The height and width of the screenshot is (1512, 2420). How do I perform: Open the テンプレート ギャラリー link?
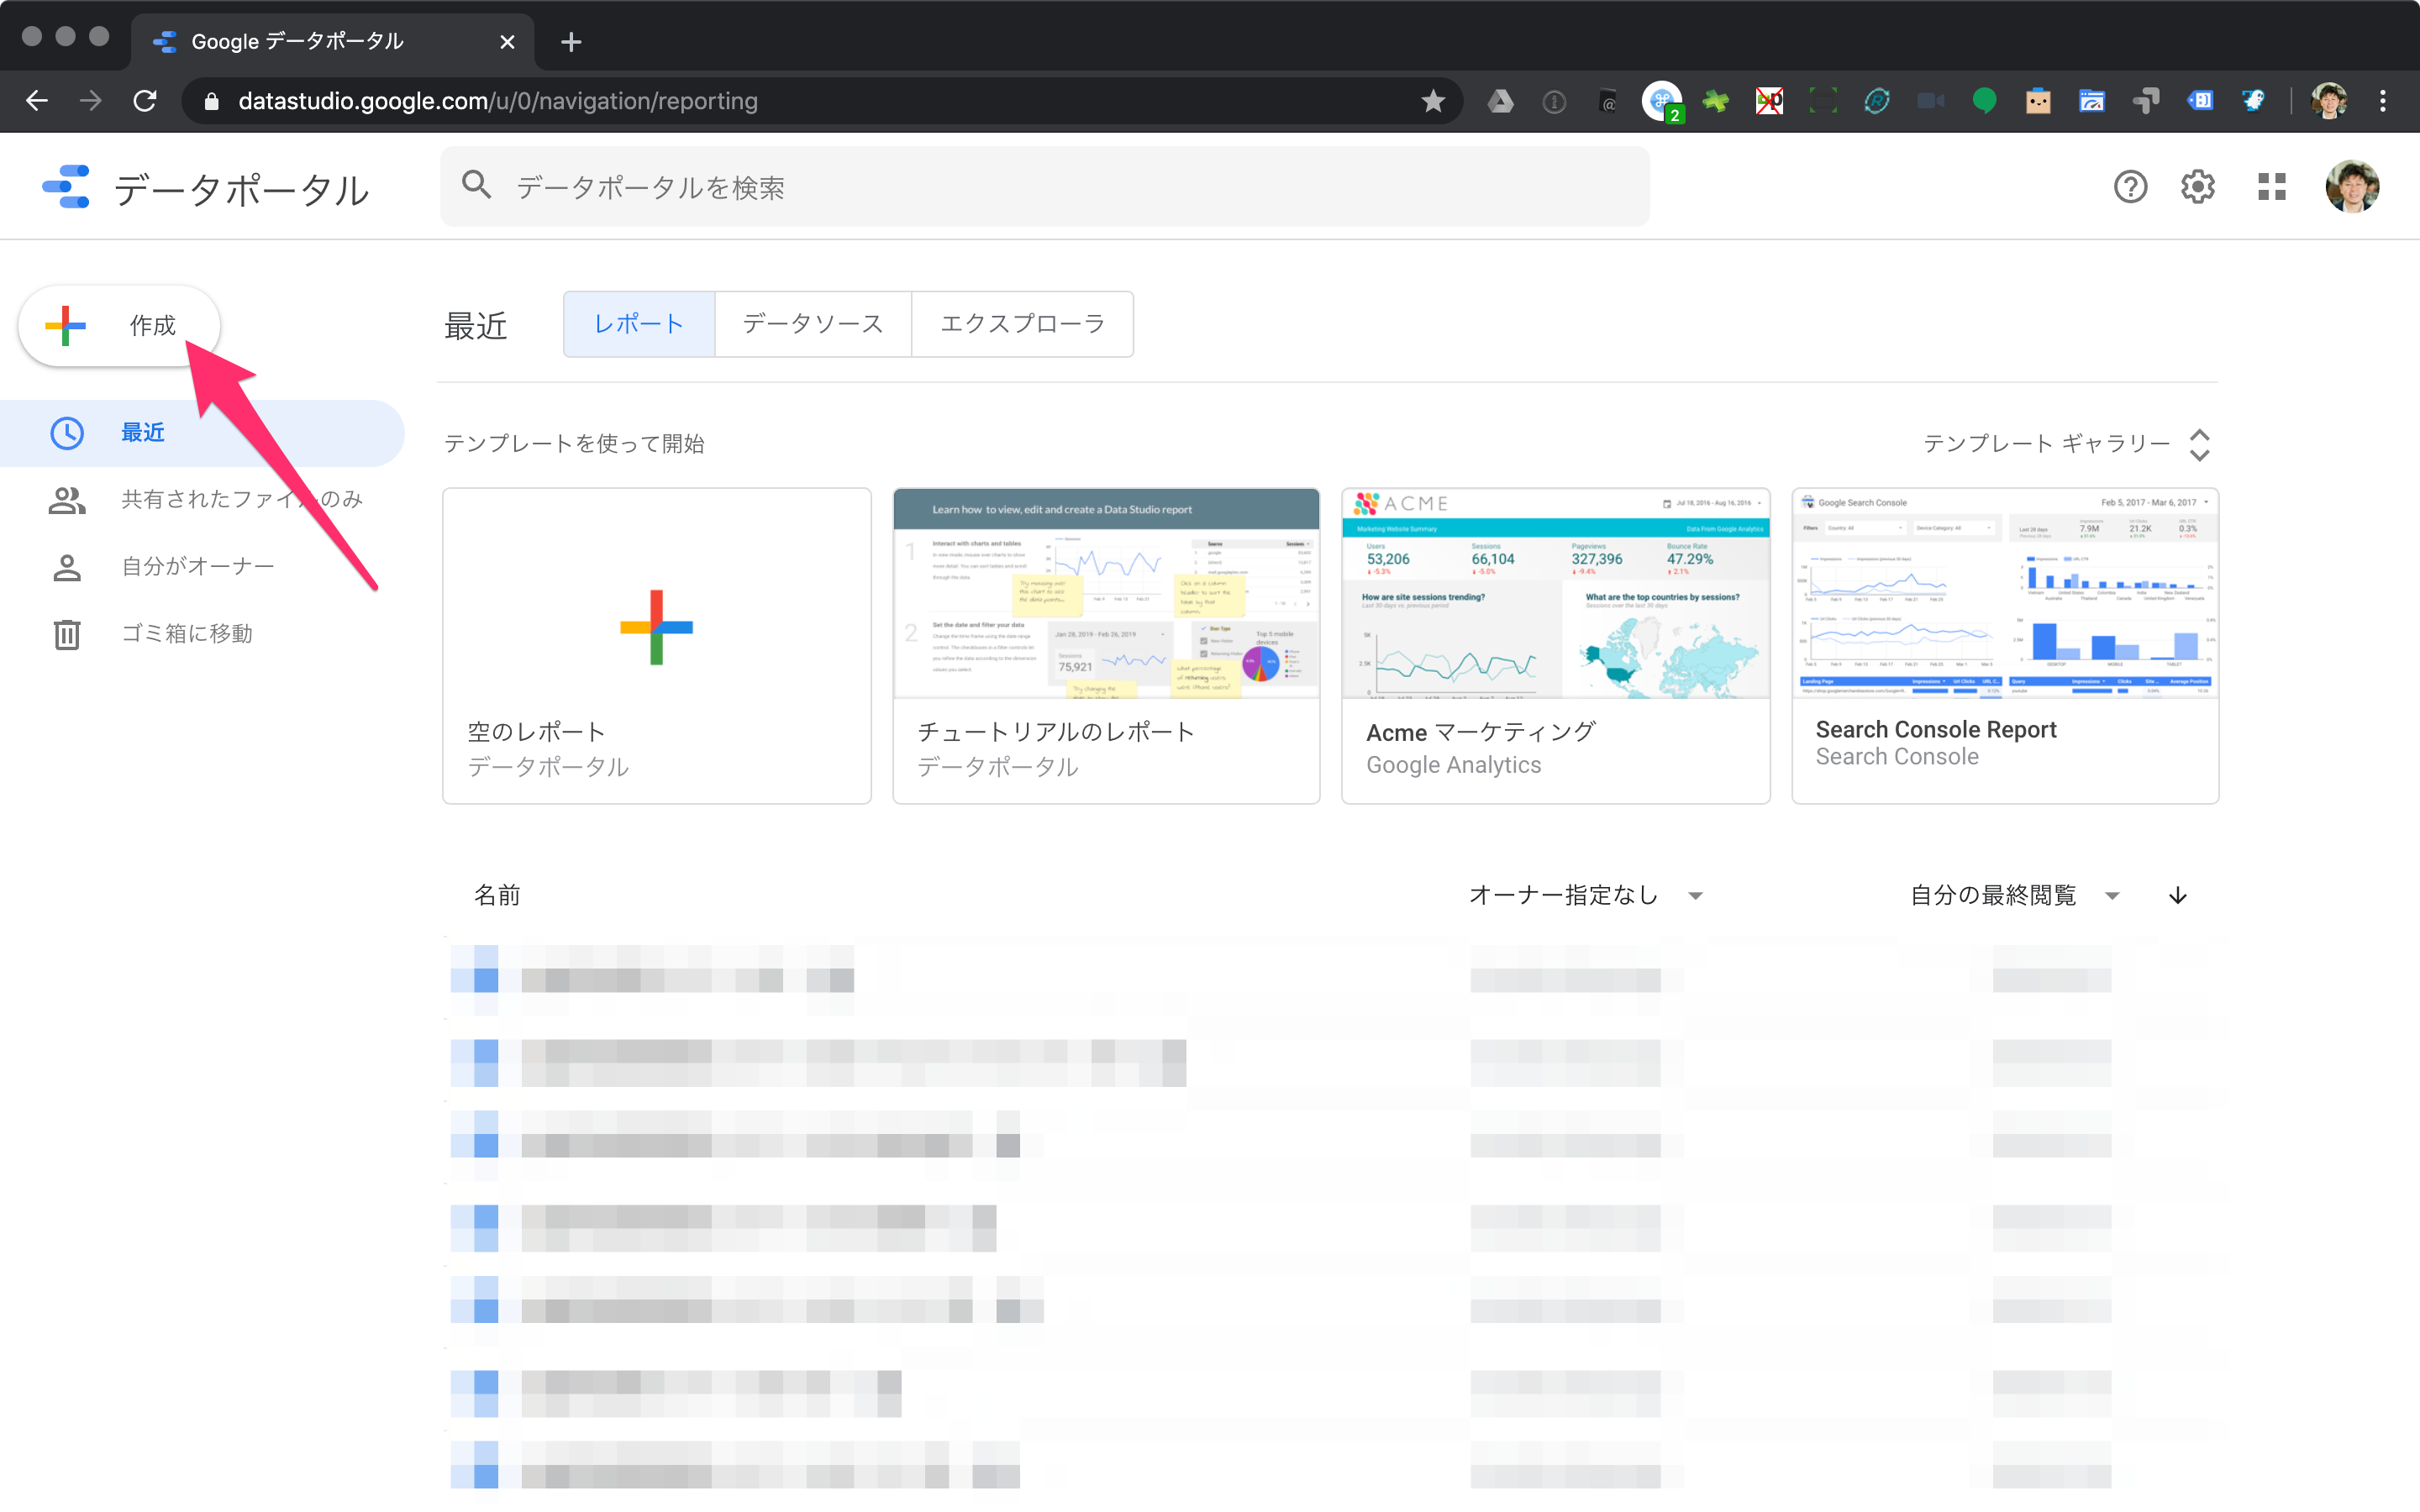click(x=2047, y=443)
